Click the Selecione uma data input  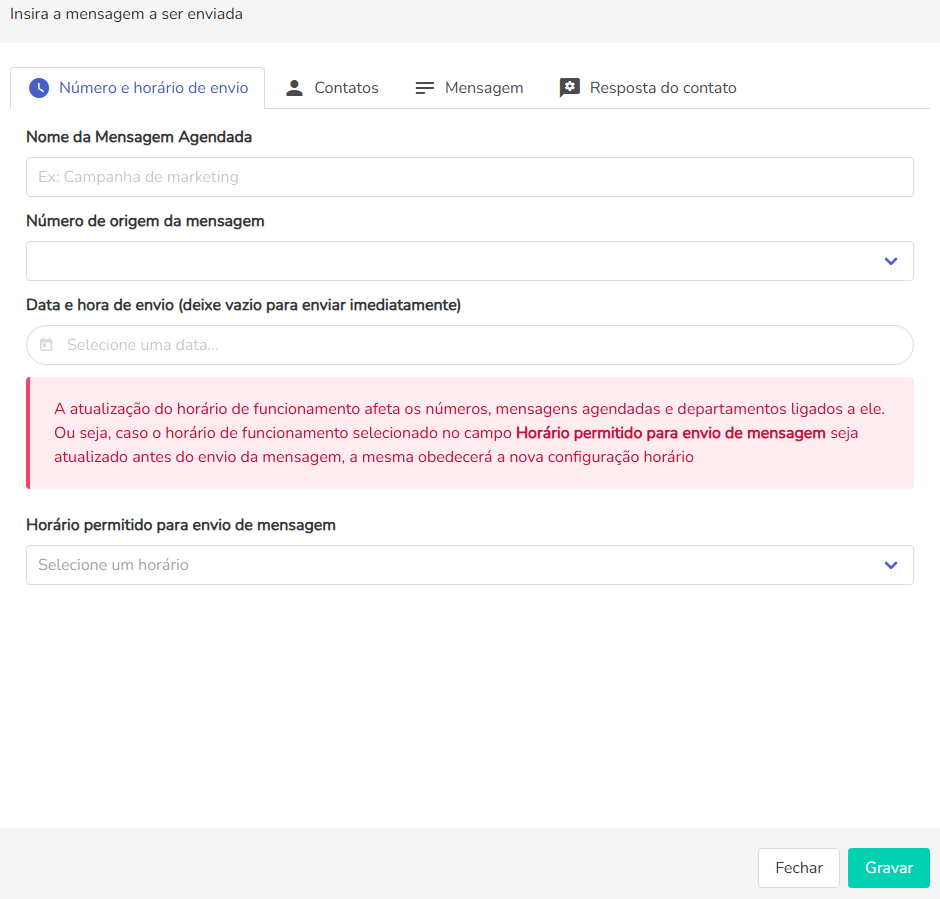[480, 345]
